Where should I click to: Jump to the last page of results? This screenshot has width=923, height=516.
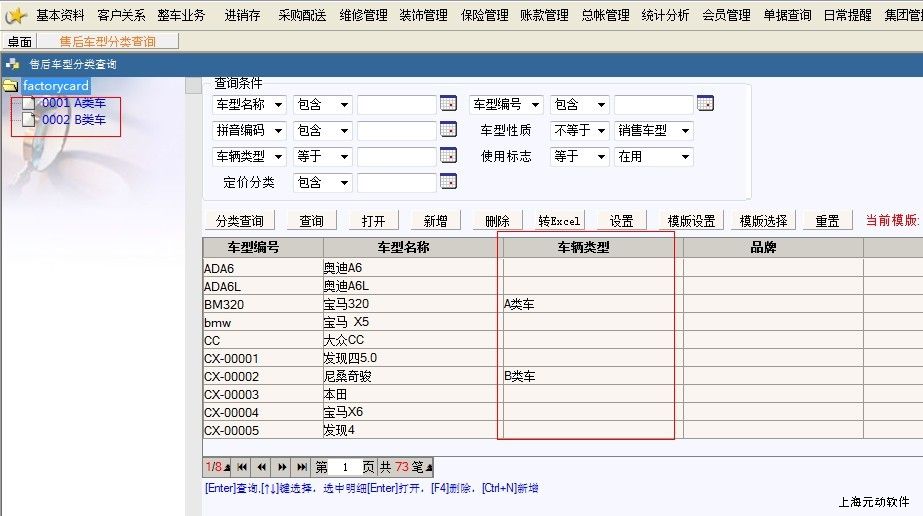pyautogui.click(x=301, y=467)
